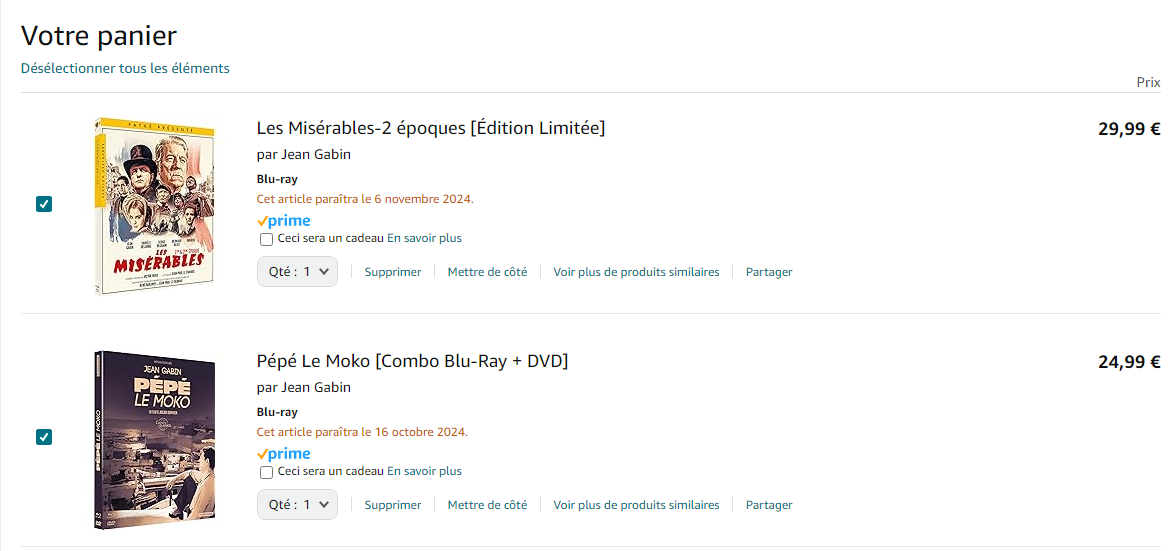View similar products for Les Misérables
1172x551 pixels.
pos(636,272)
